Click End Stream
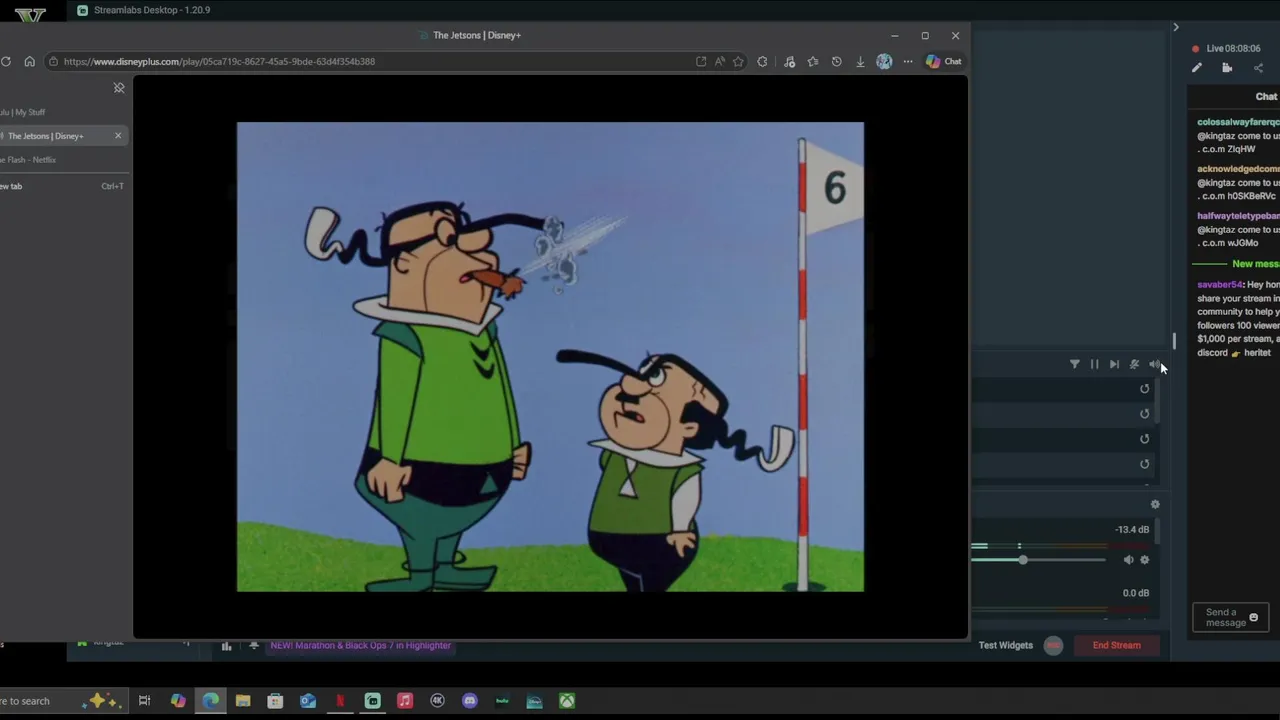 pos(1116,645)
